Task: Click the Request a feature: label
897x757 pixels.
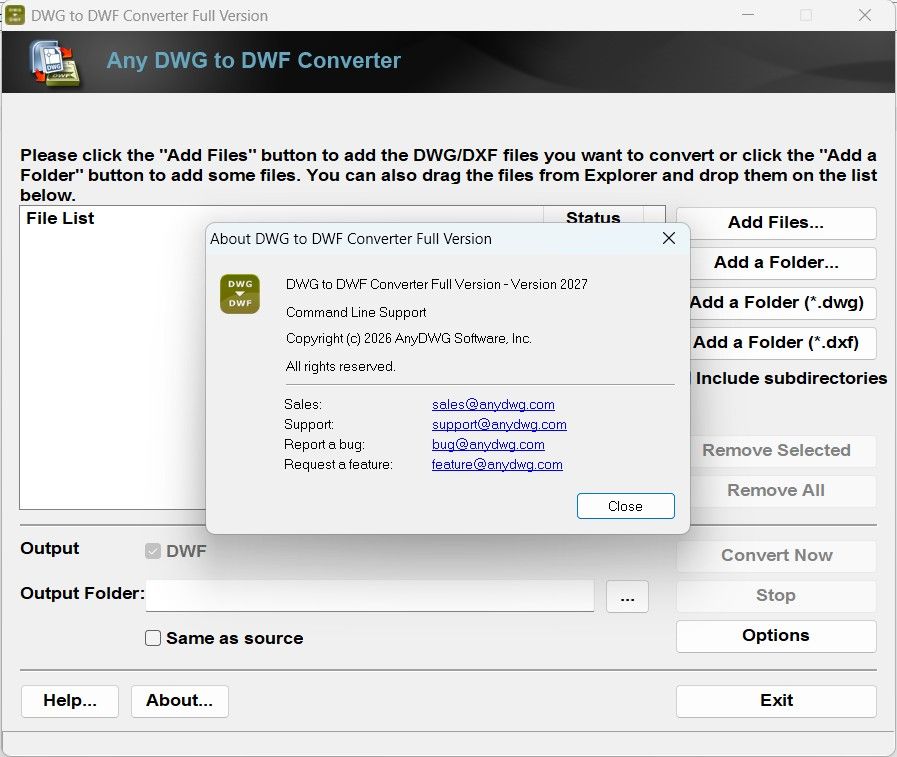Action: coord(338,465)
